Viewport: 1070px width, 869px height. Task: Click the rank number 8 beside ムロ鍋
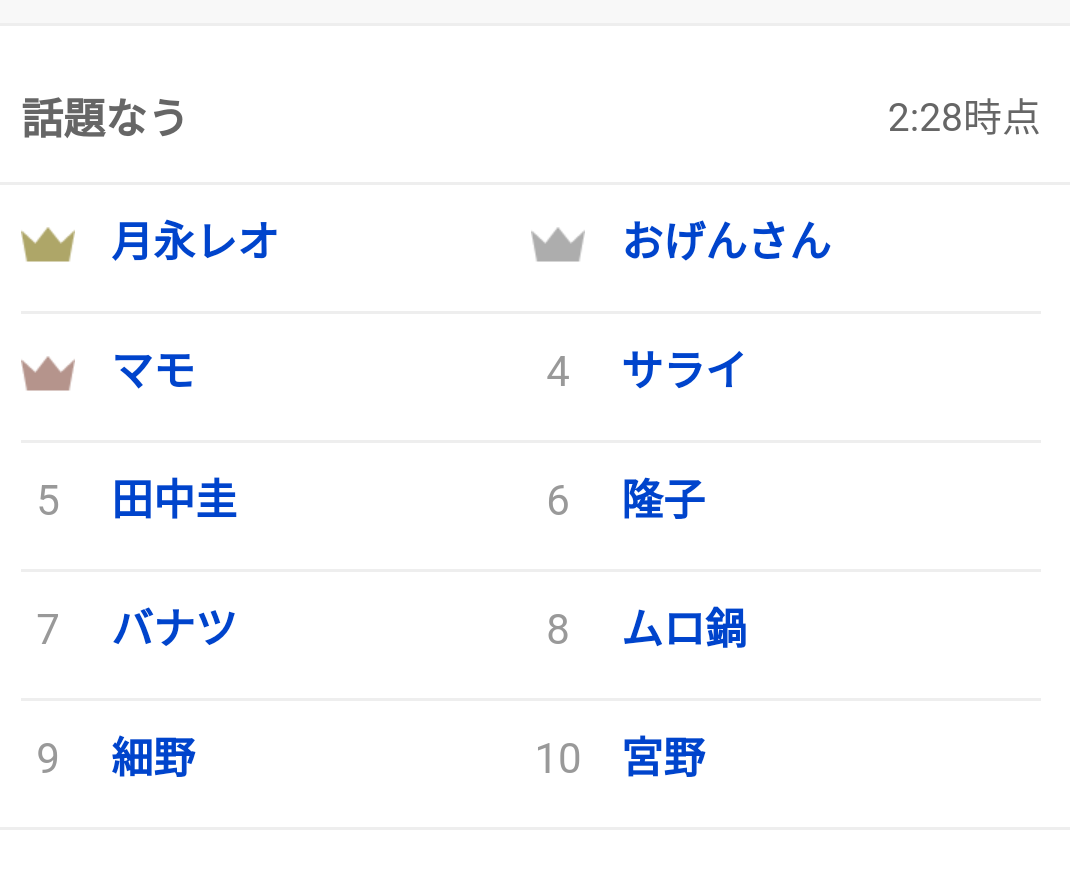point(558,629)
